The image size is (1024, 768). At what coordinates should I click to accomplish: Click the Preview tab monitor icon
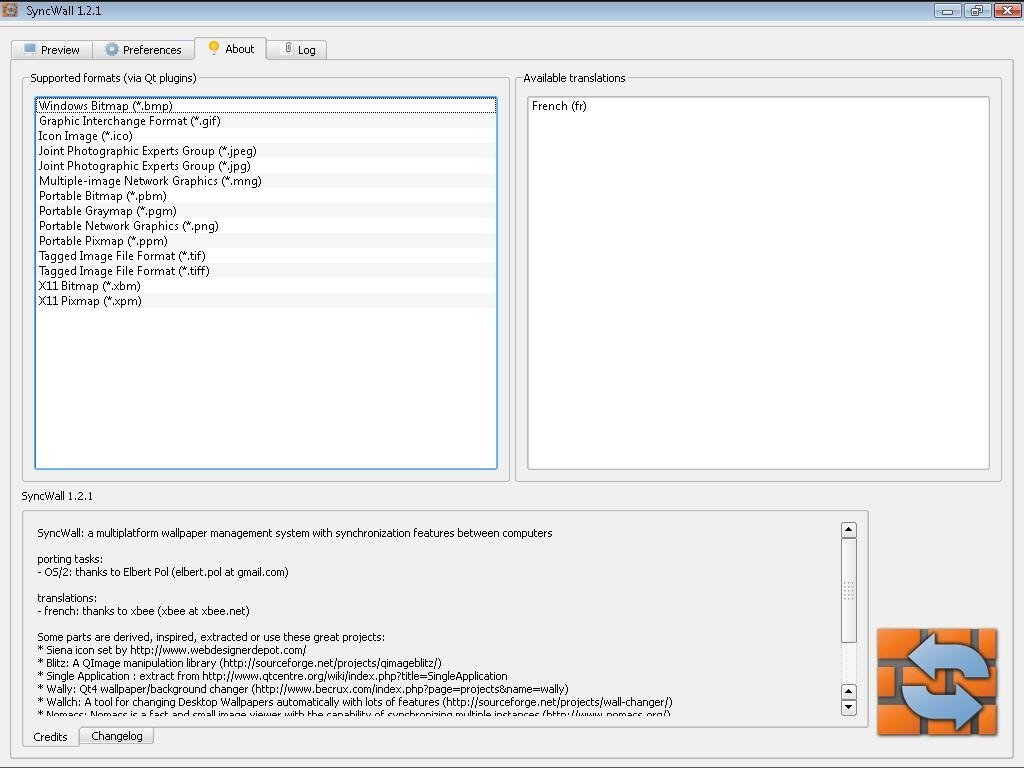pos(29,49)
